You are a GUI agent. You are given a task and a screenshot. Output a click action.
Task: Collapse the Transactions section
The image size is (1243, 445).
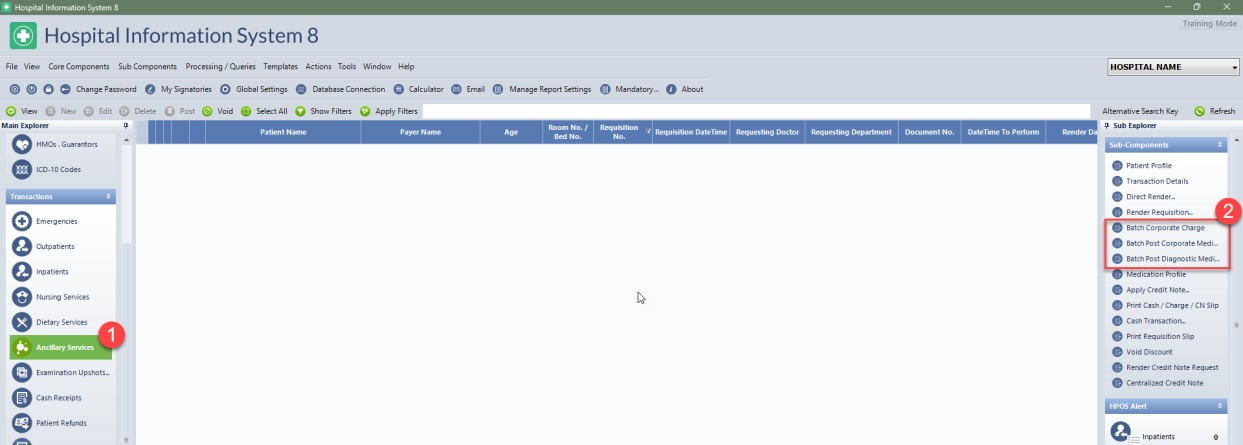(x=108, y=197)
